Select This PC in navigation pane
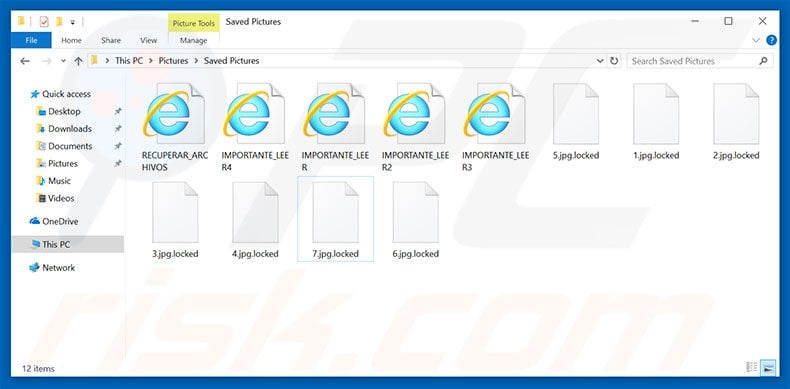Screen dimensions: 790x389 [68, 244]
